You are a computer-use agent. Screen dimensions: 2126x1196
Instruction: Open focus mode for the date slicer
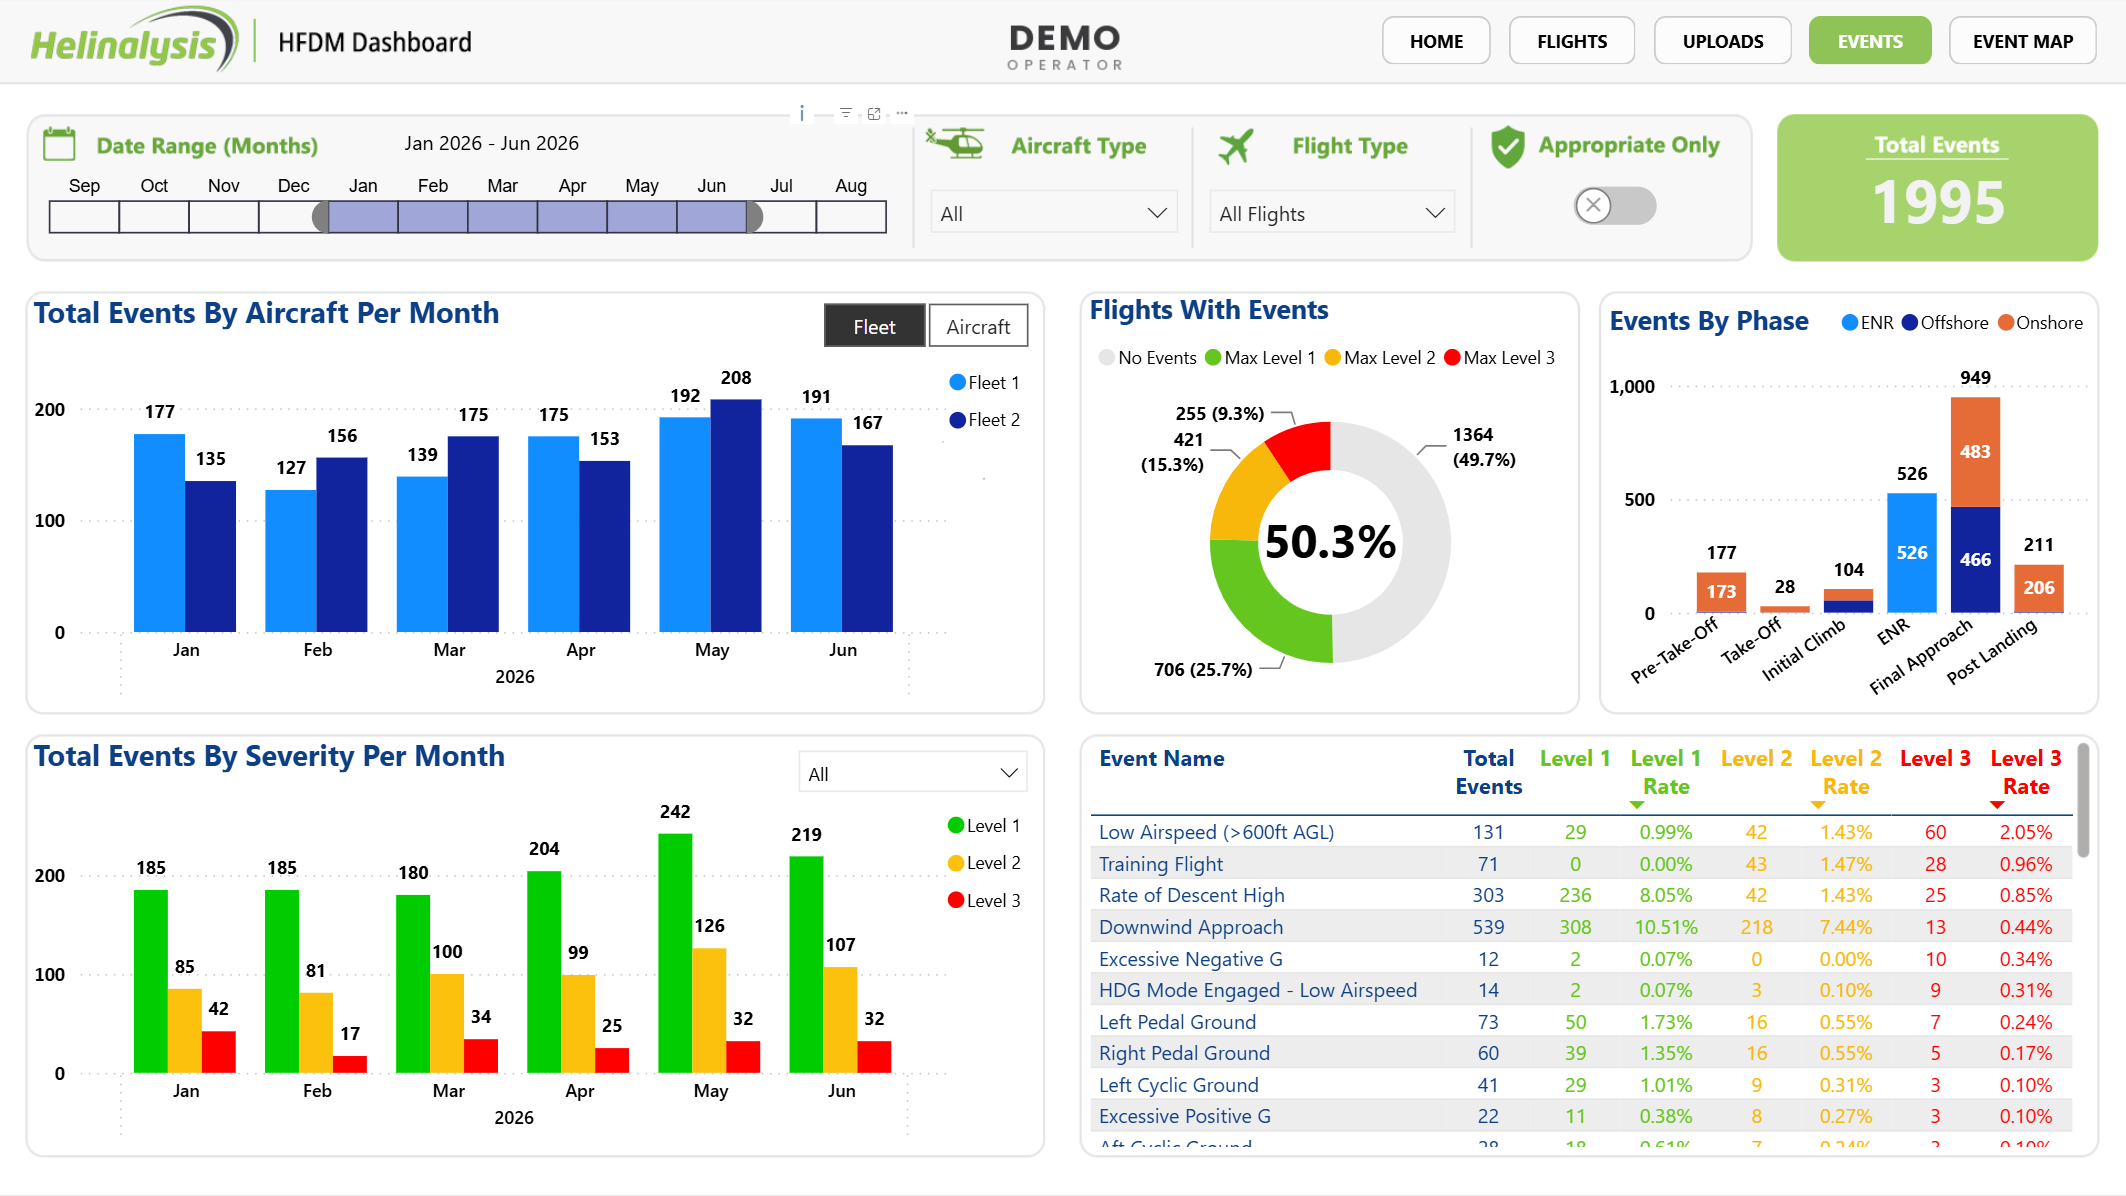pos(874,113)
